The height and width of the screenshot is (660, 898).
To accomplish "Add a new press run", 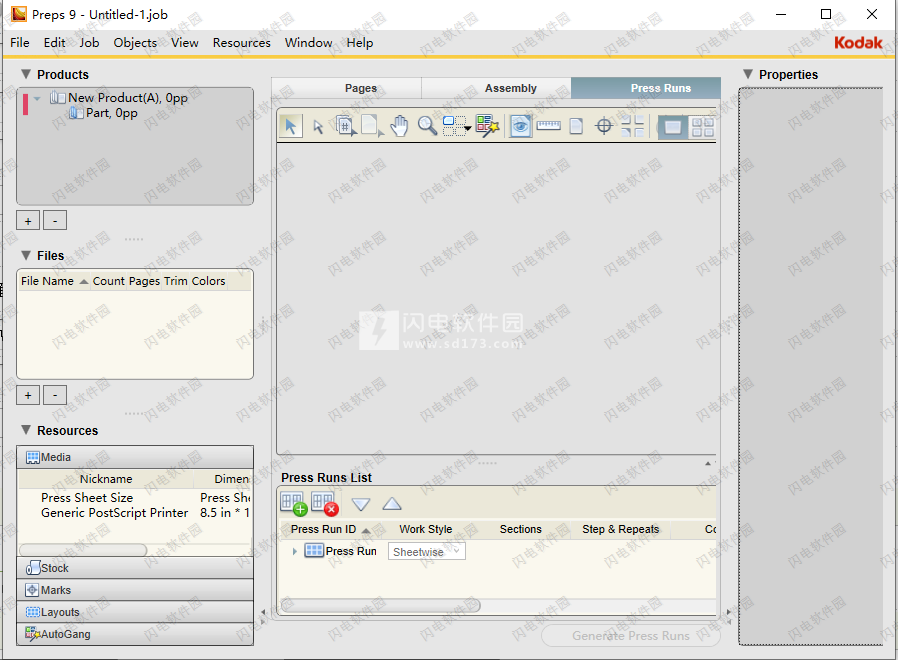I will pos(294,504).
